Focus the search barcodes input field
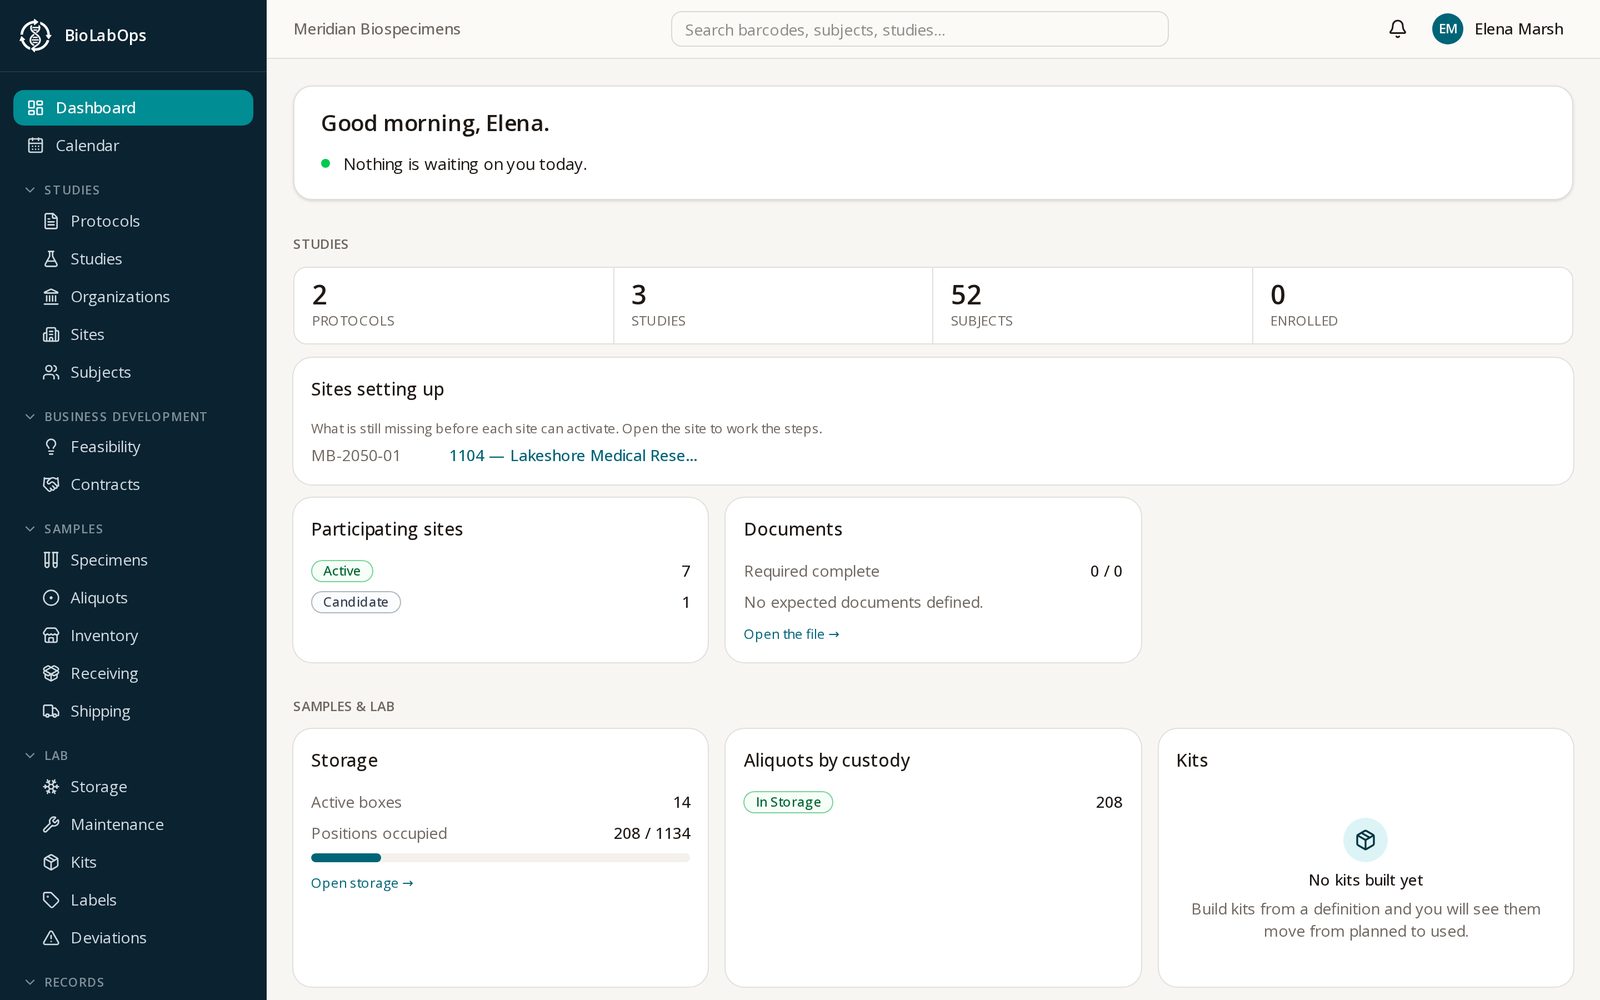The width and height of the screenshot is (1600, 1000). (919, 29)
